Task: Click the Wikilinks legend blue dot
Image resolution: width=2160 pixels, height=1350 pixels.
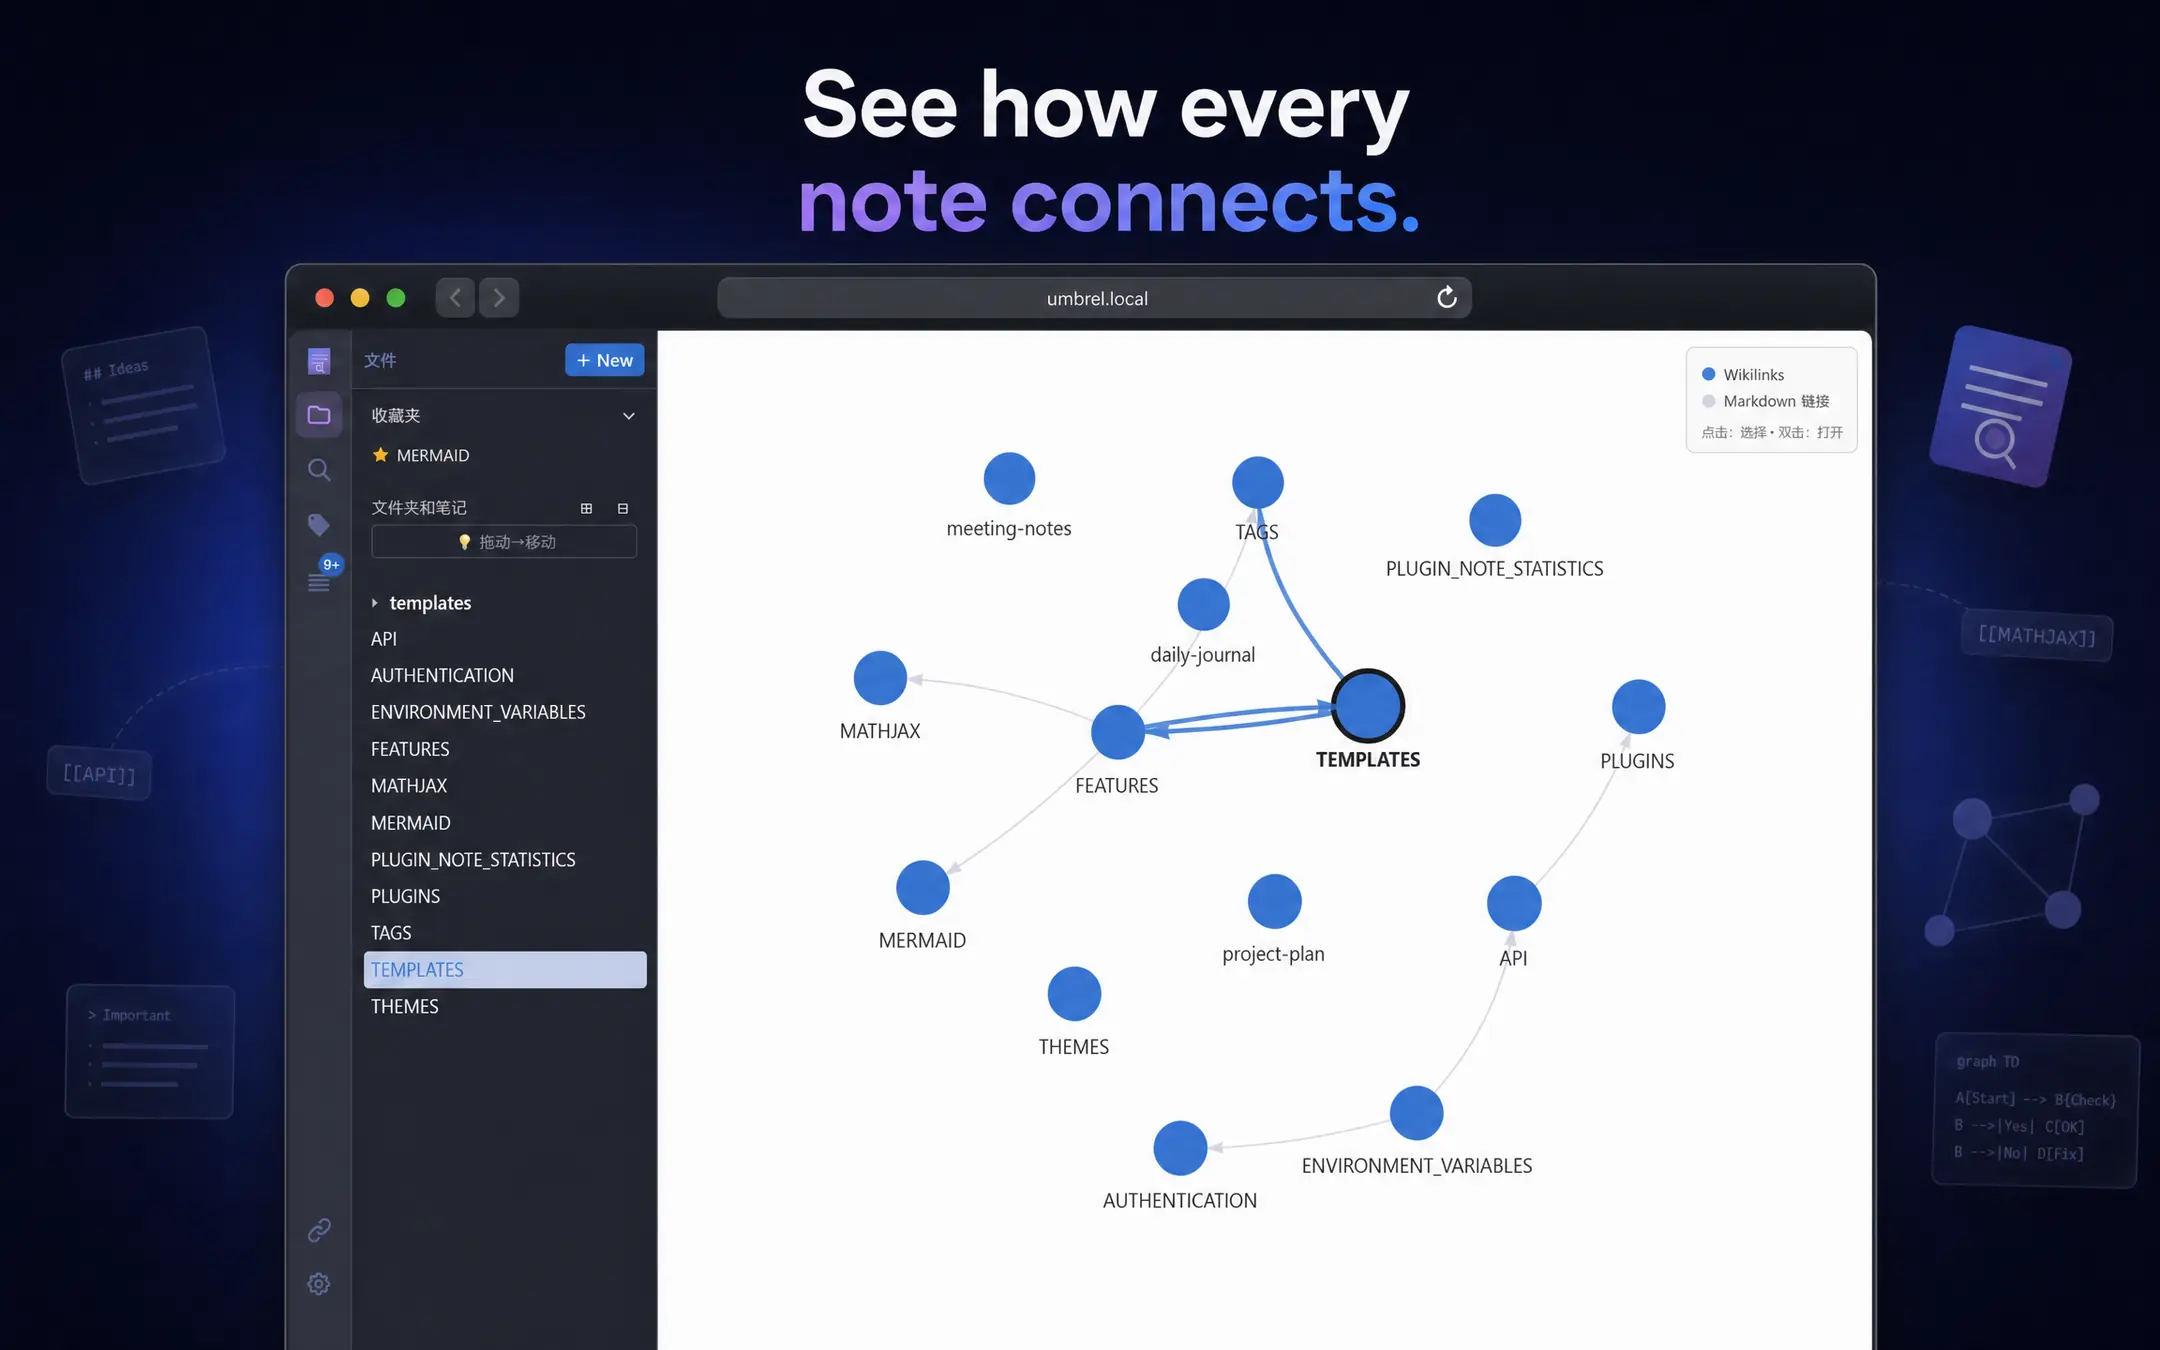Action: pyautogui.click(x=1709, y=374)
